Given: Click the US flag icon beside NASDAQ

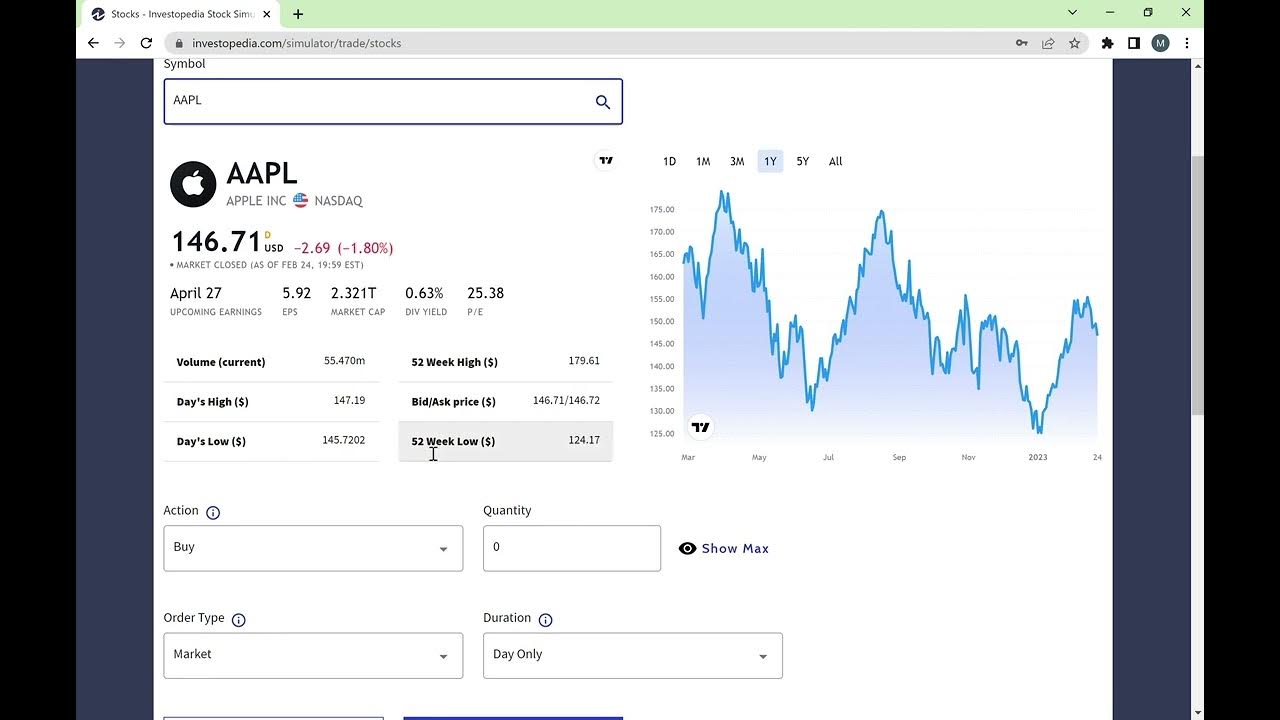Looking at the screenshot, I should 300,200.
